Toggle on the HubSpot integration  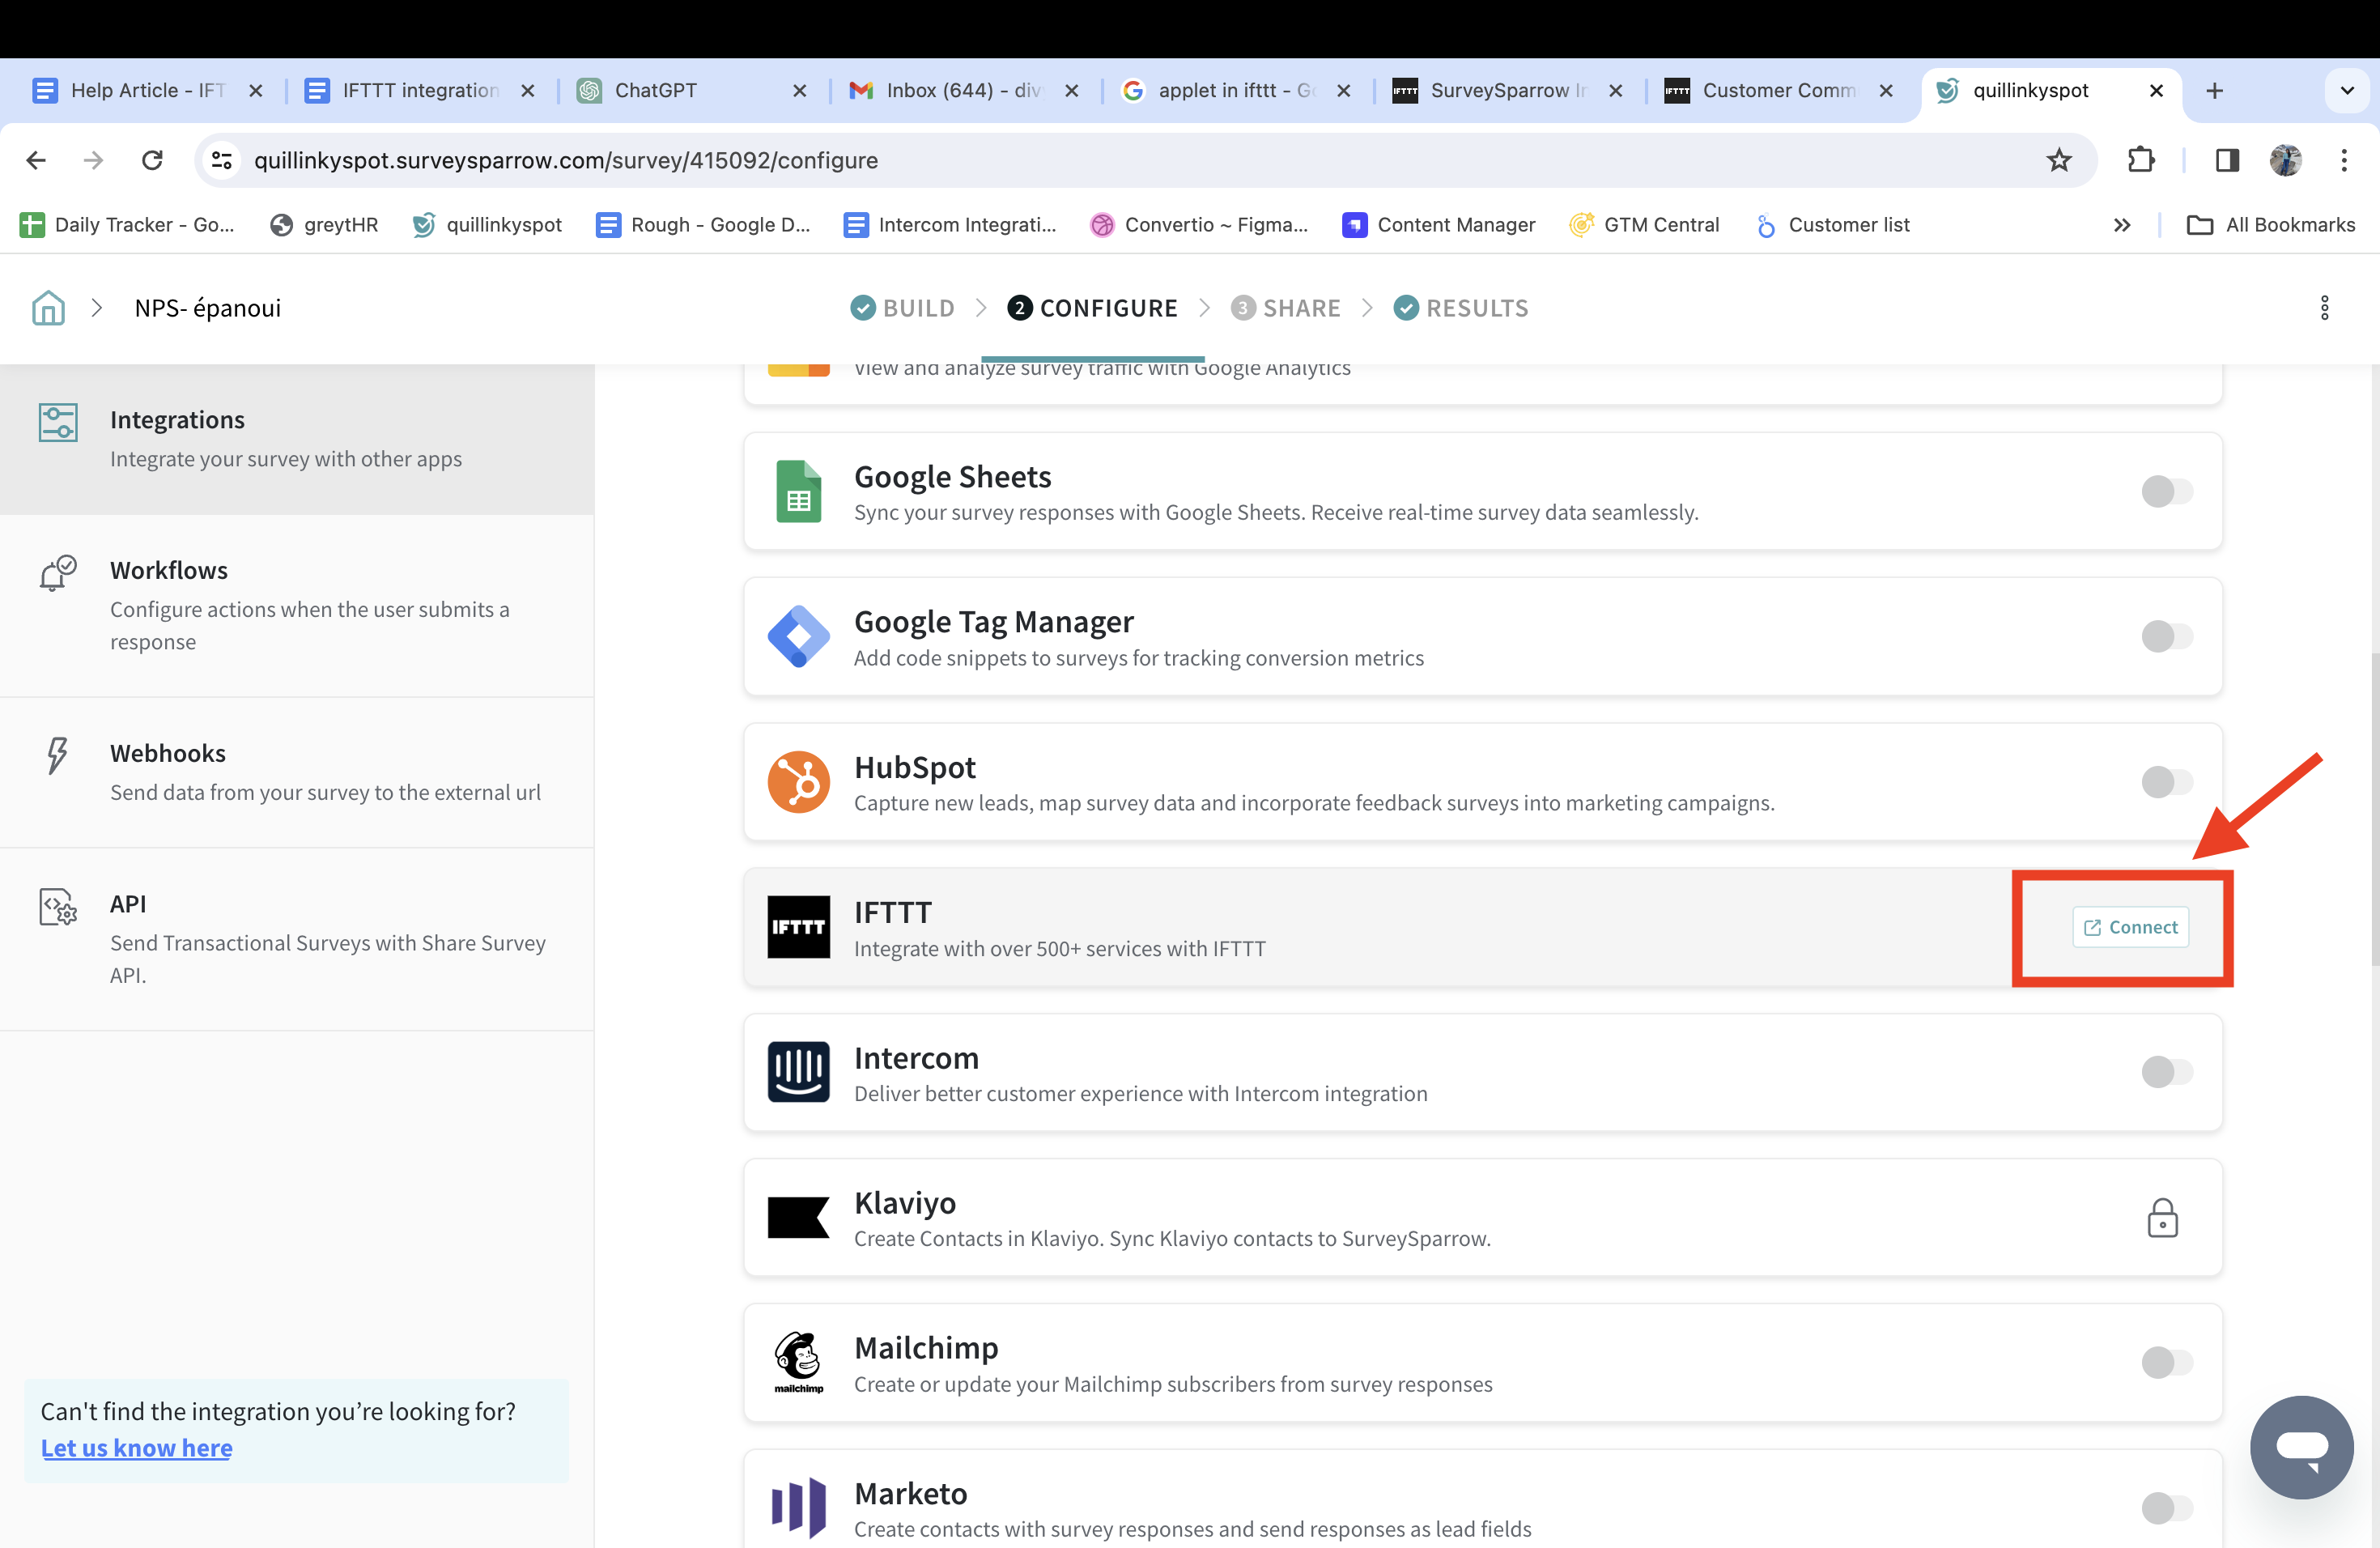pos(2166,782)
